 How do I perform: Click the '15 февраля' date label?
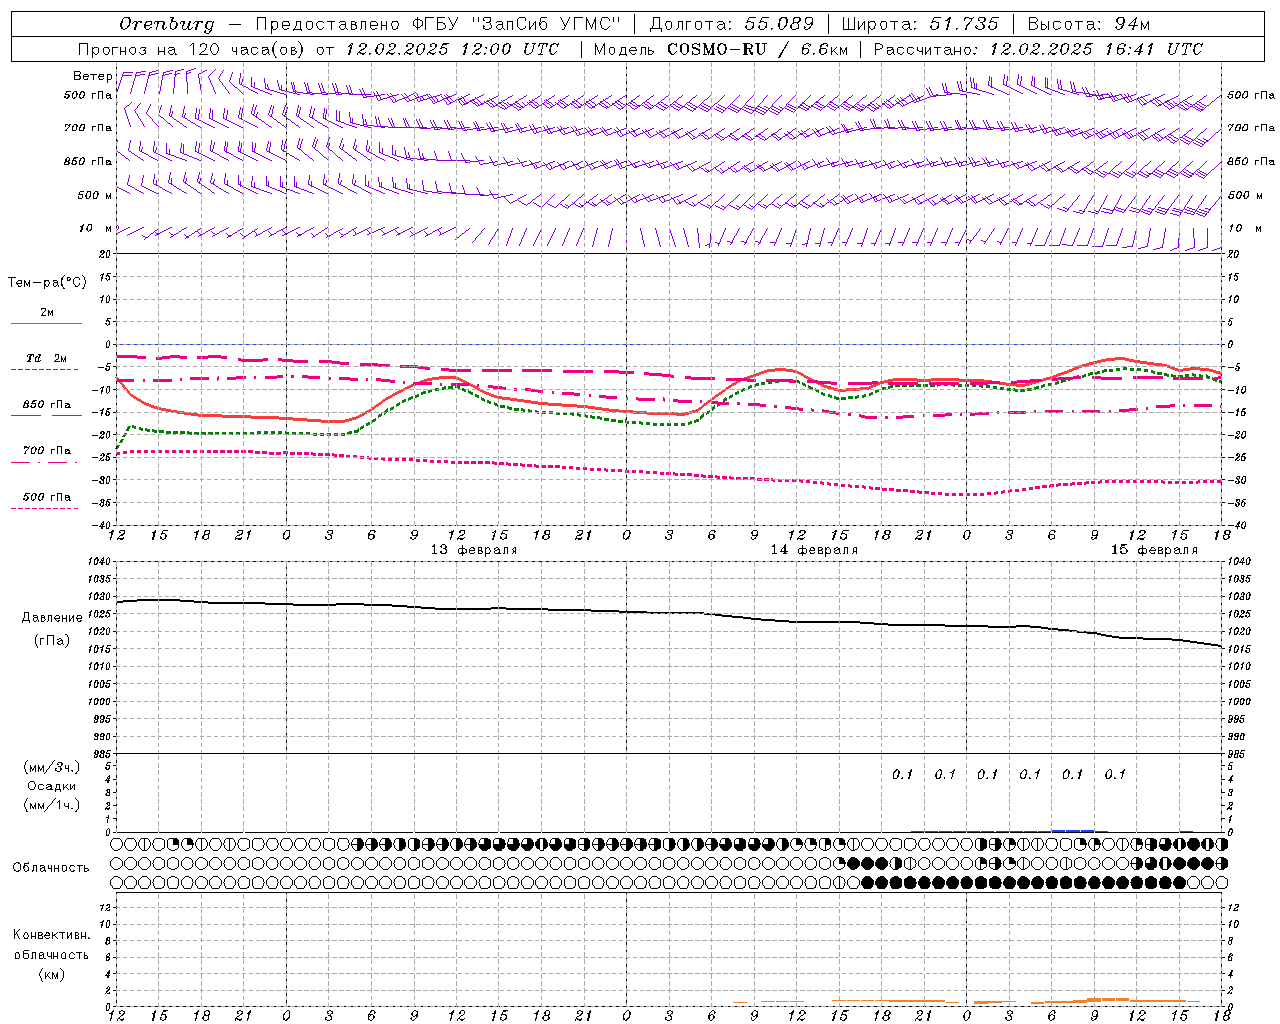pyautogui.click(x=1154, y=550)
